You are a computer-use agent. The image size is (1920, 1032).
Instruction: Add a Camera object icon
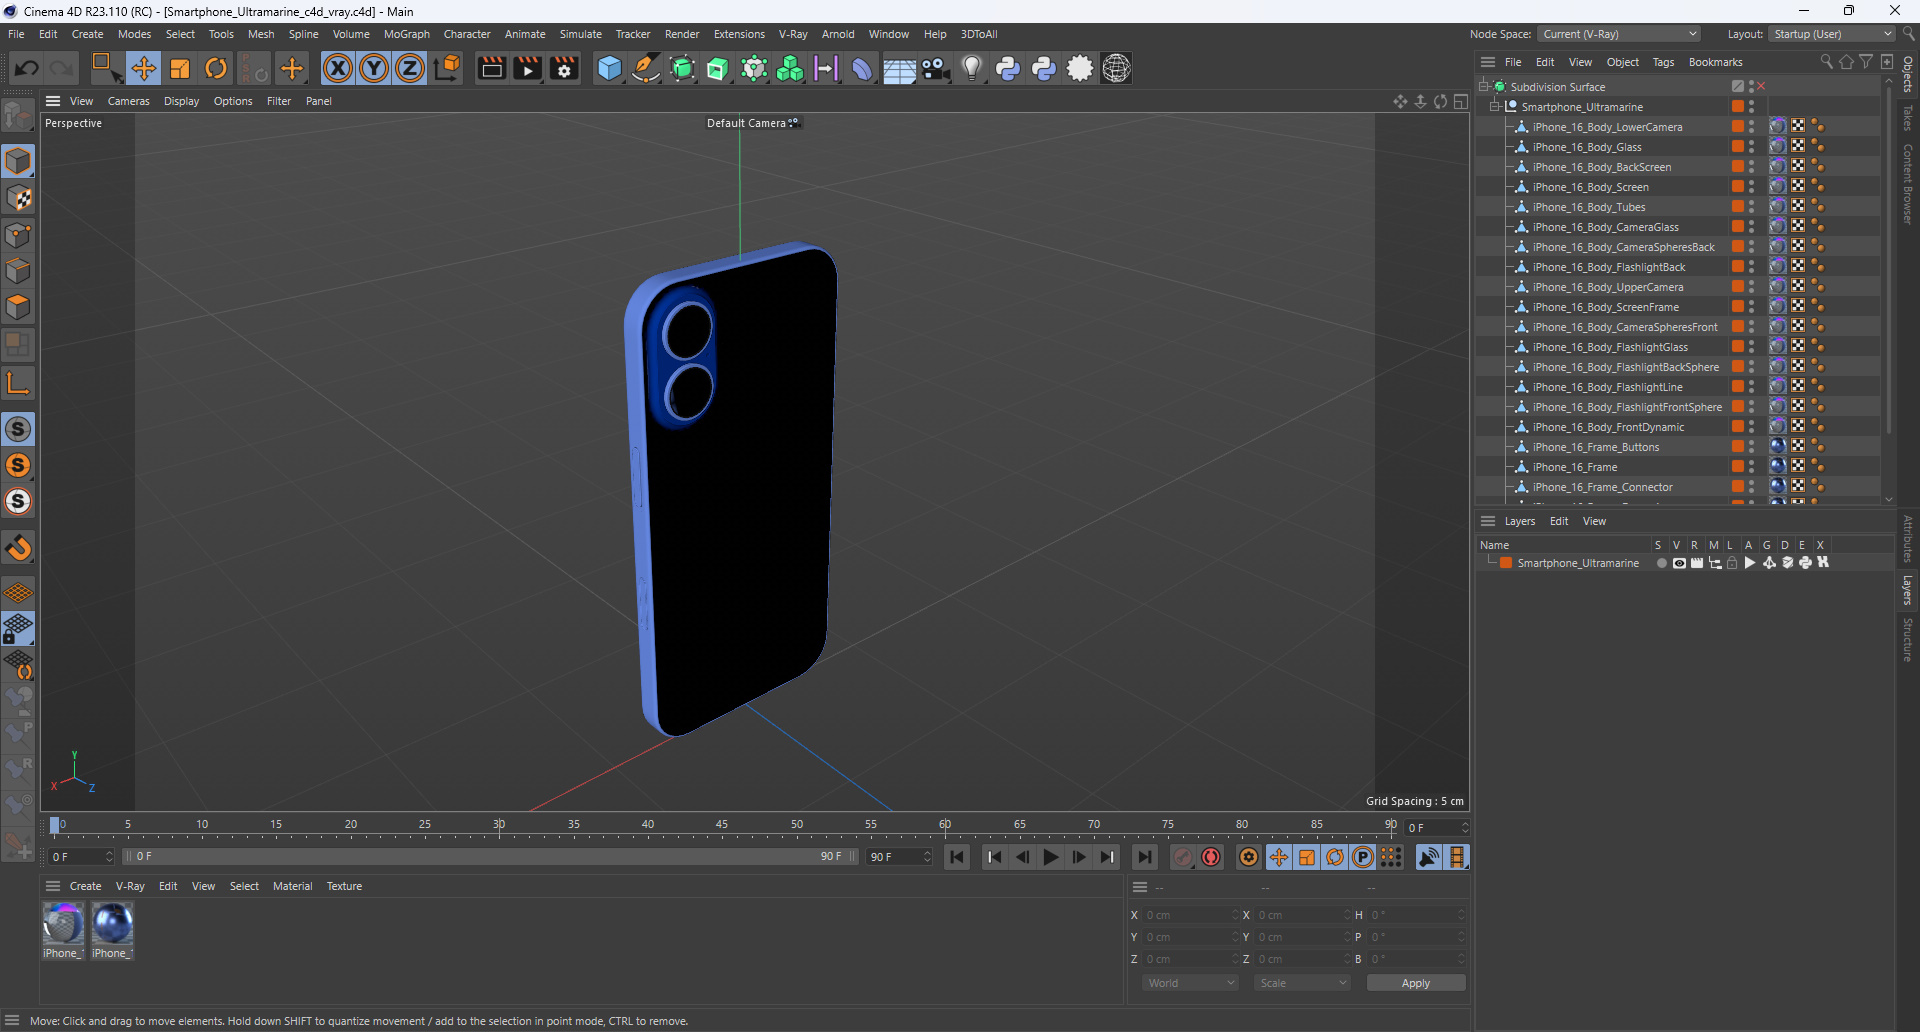click(935, 68)
